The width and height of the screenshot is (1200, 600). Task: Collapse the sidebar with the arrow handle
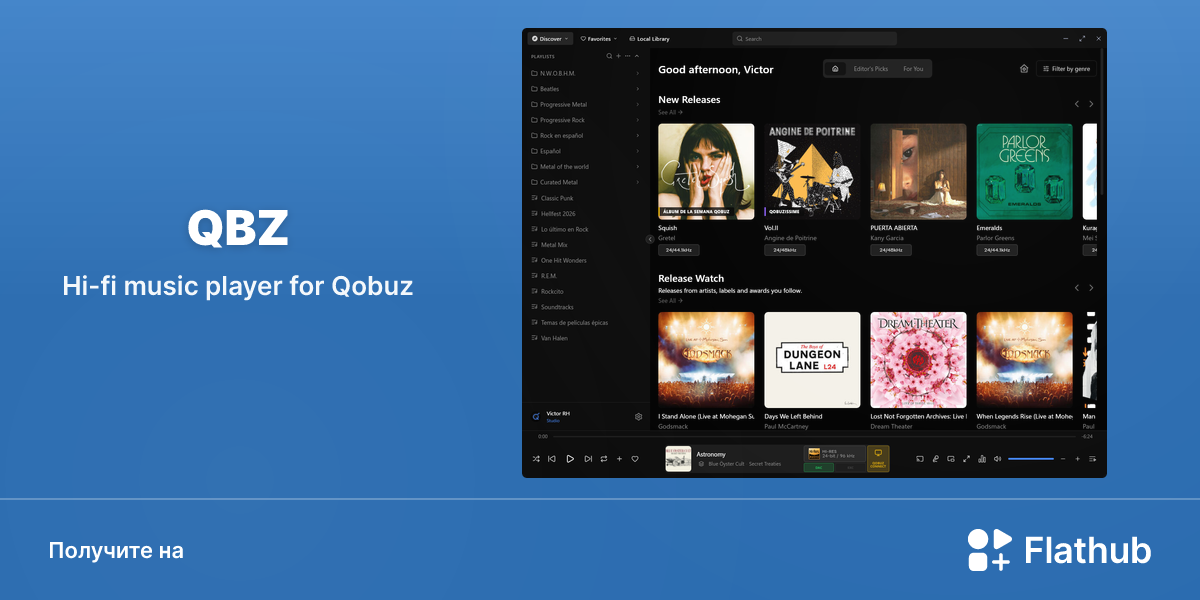[x=650, y=239]
